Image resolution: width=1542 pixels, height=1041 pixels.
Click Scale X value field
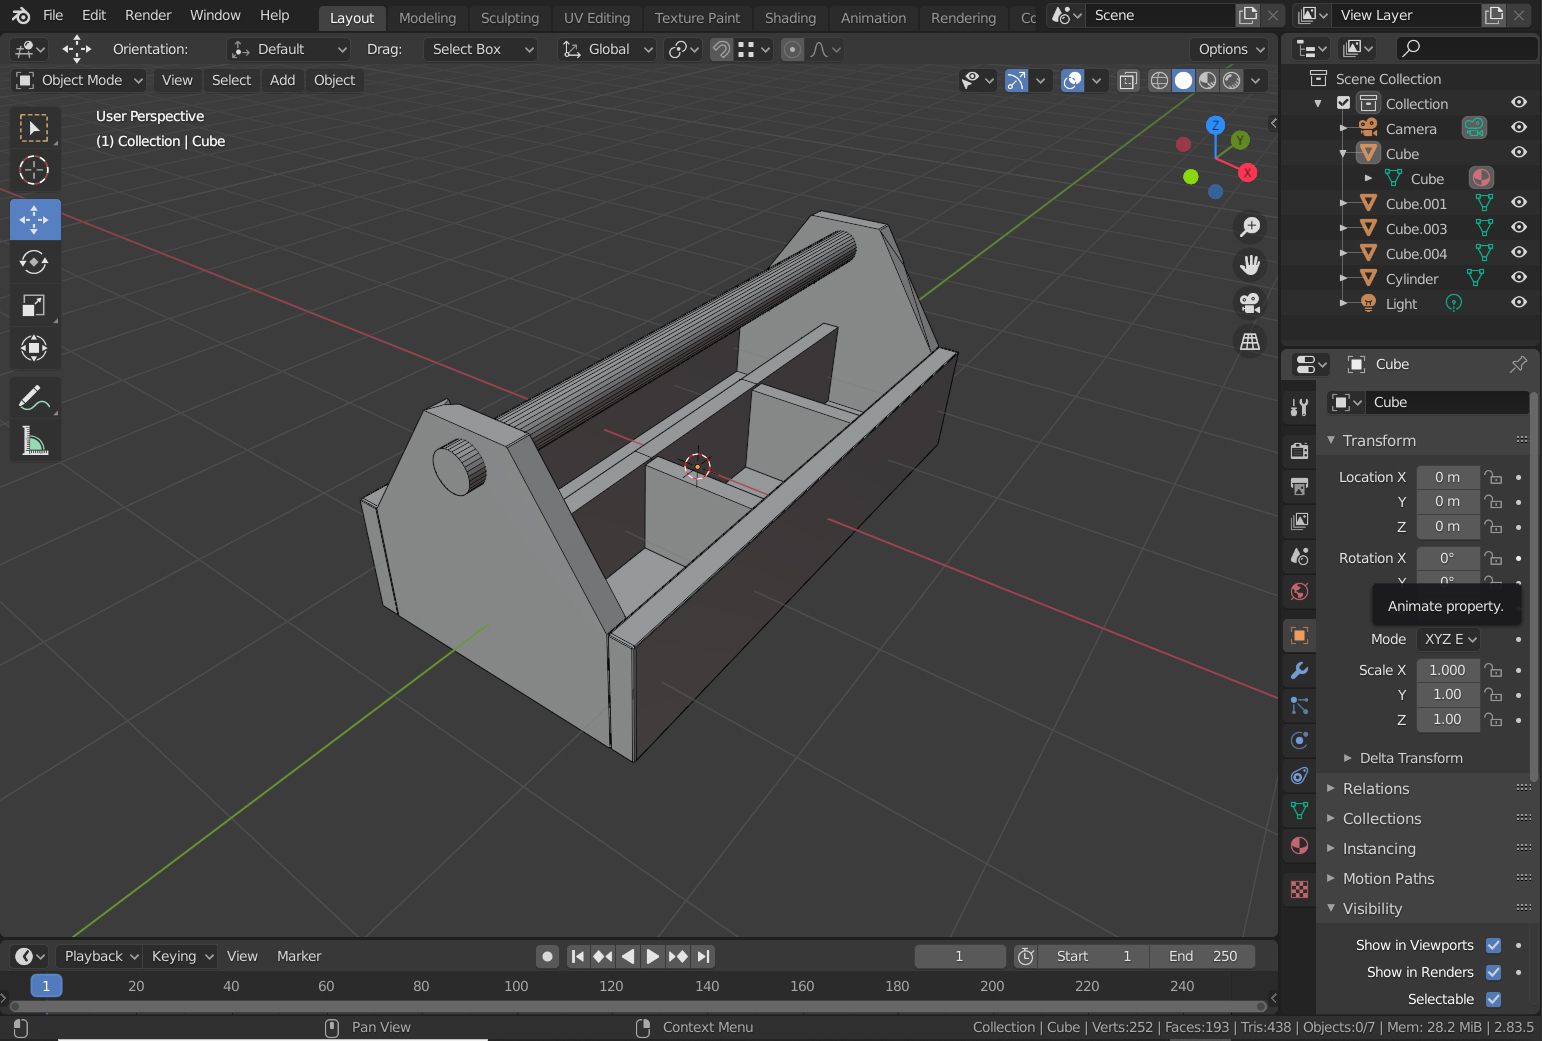pos(1447,670)
